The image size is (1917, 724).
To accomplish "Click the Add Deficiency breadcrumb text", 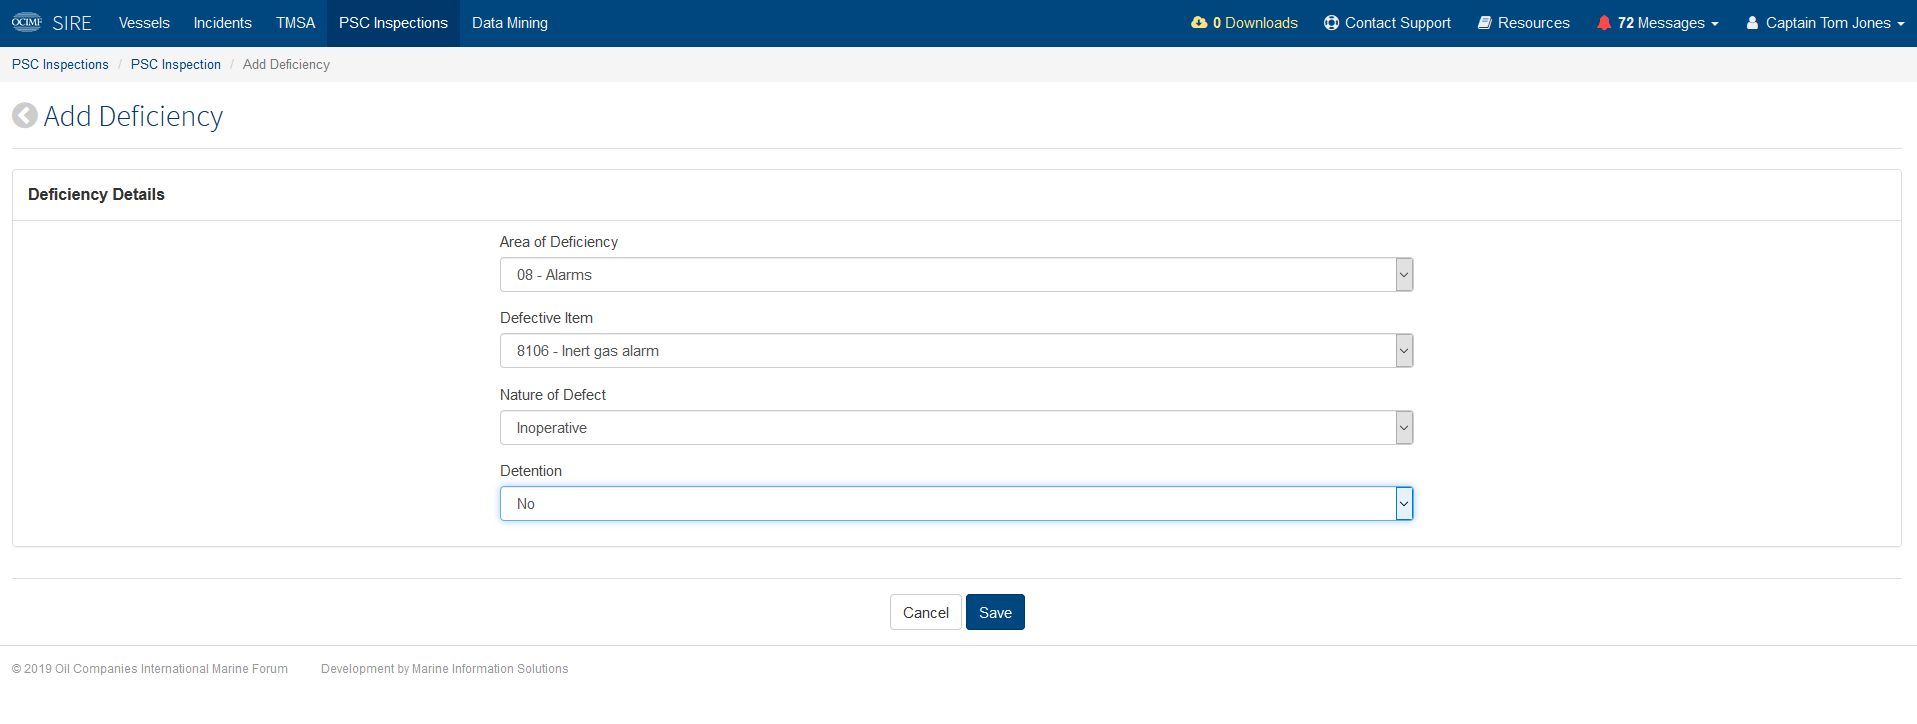I will (x=286, y=64).
